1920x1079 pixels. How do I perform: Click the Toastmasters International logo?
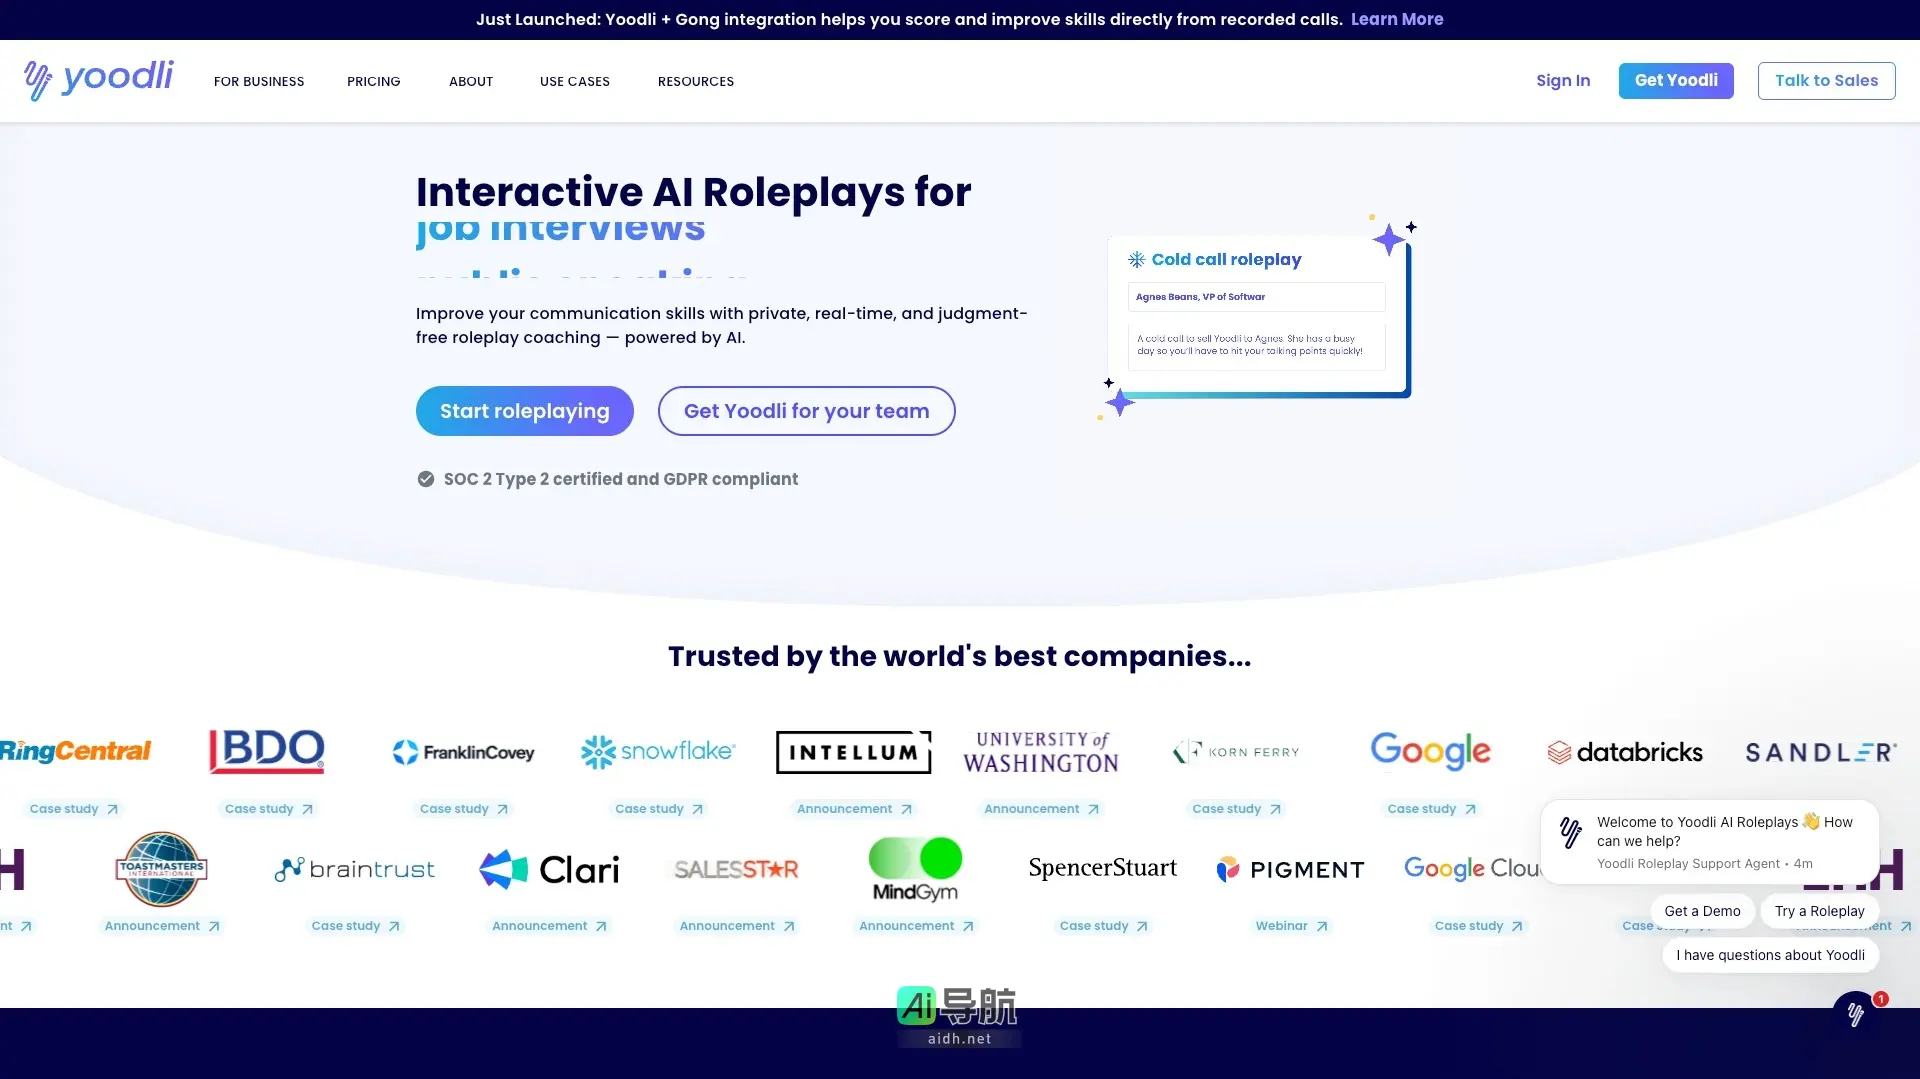click(x=161, y=869)
